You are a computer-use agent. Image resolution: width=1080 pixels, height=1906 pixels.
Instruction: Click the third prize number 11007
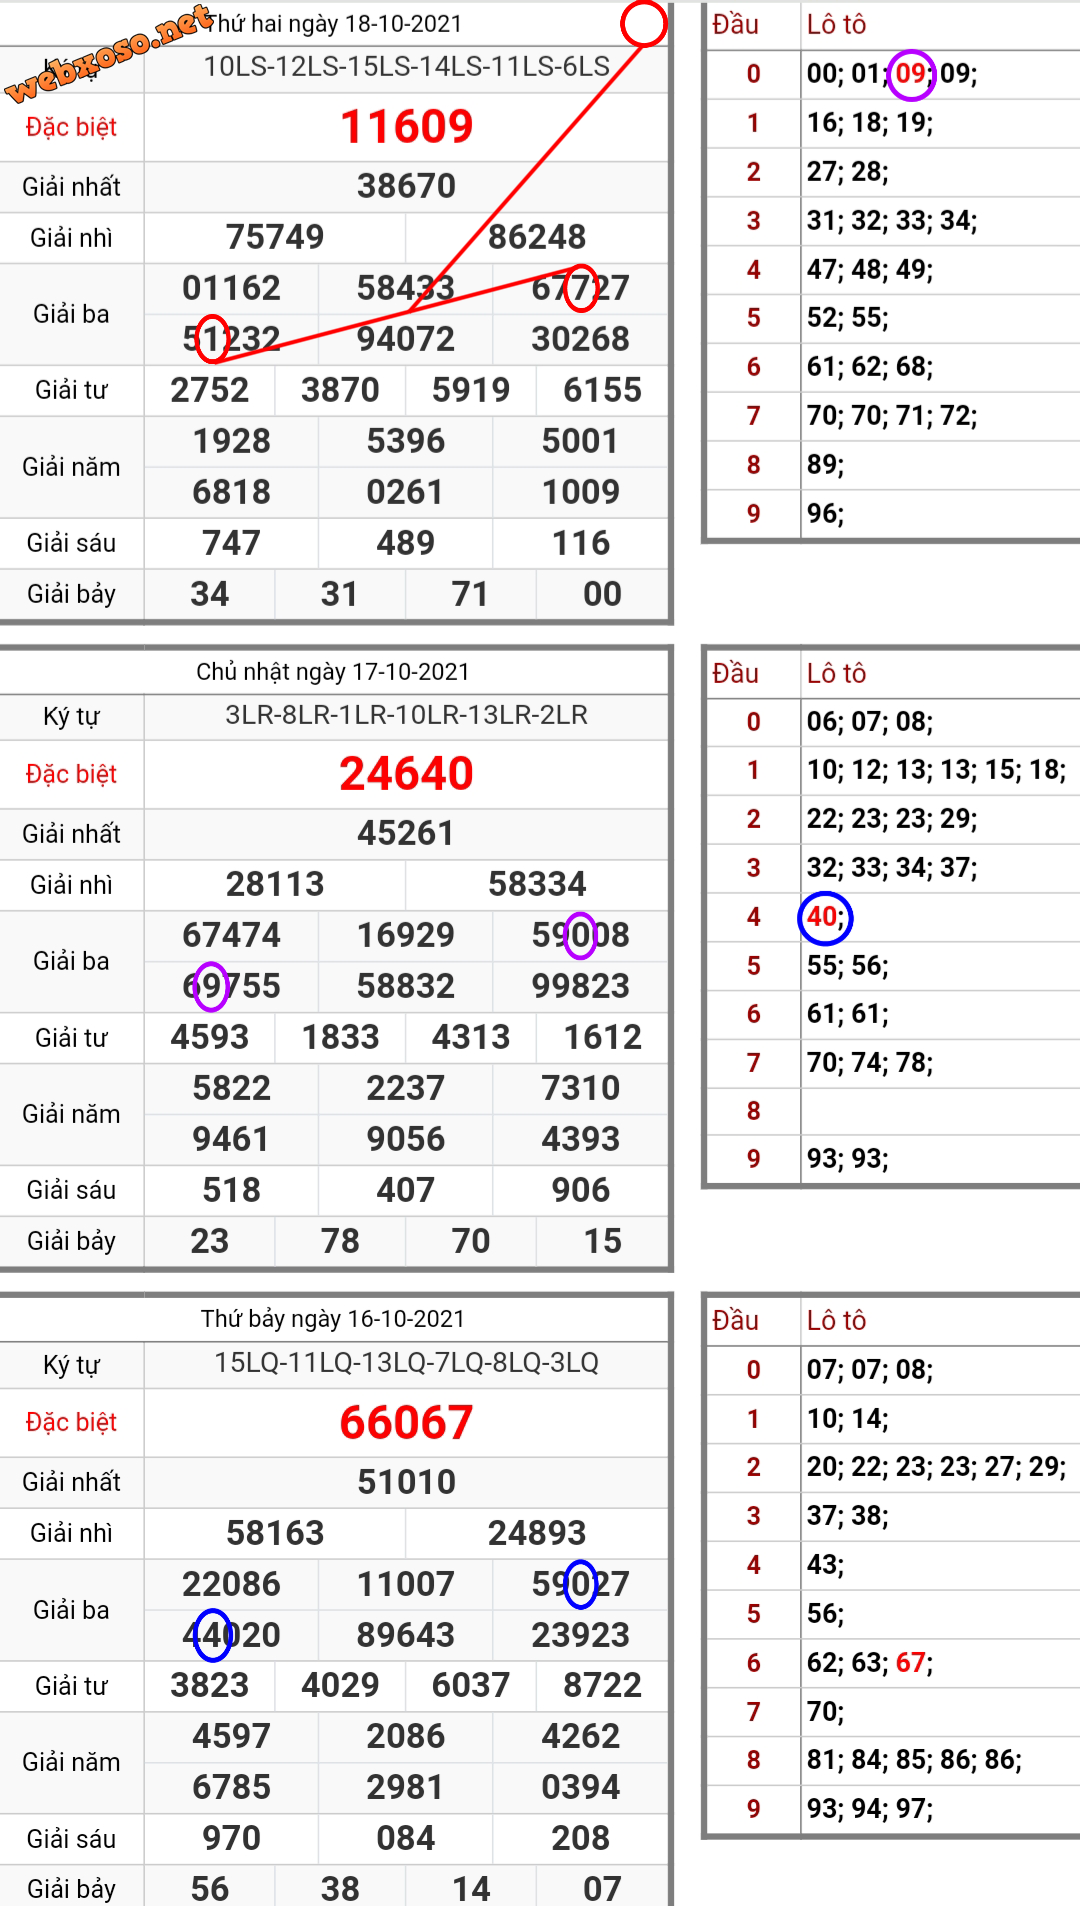tap(406, 1584)
